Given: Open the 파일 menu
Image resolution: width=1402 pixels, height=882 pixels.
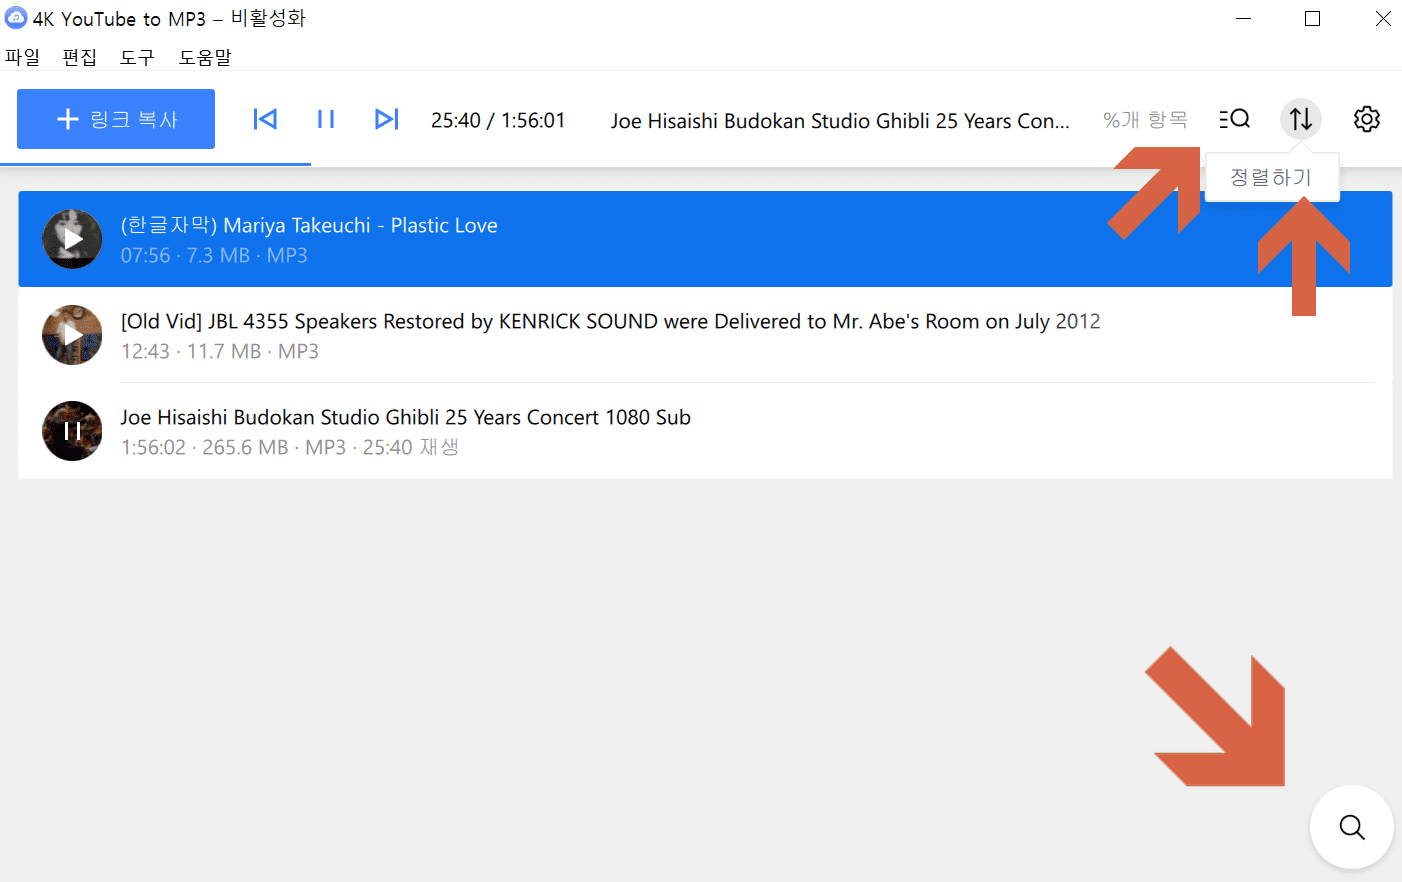Looking at the screenshot, I should pyautogui.click(x=22, y=57).
